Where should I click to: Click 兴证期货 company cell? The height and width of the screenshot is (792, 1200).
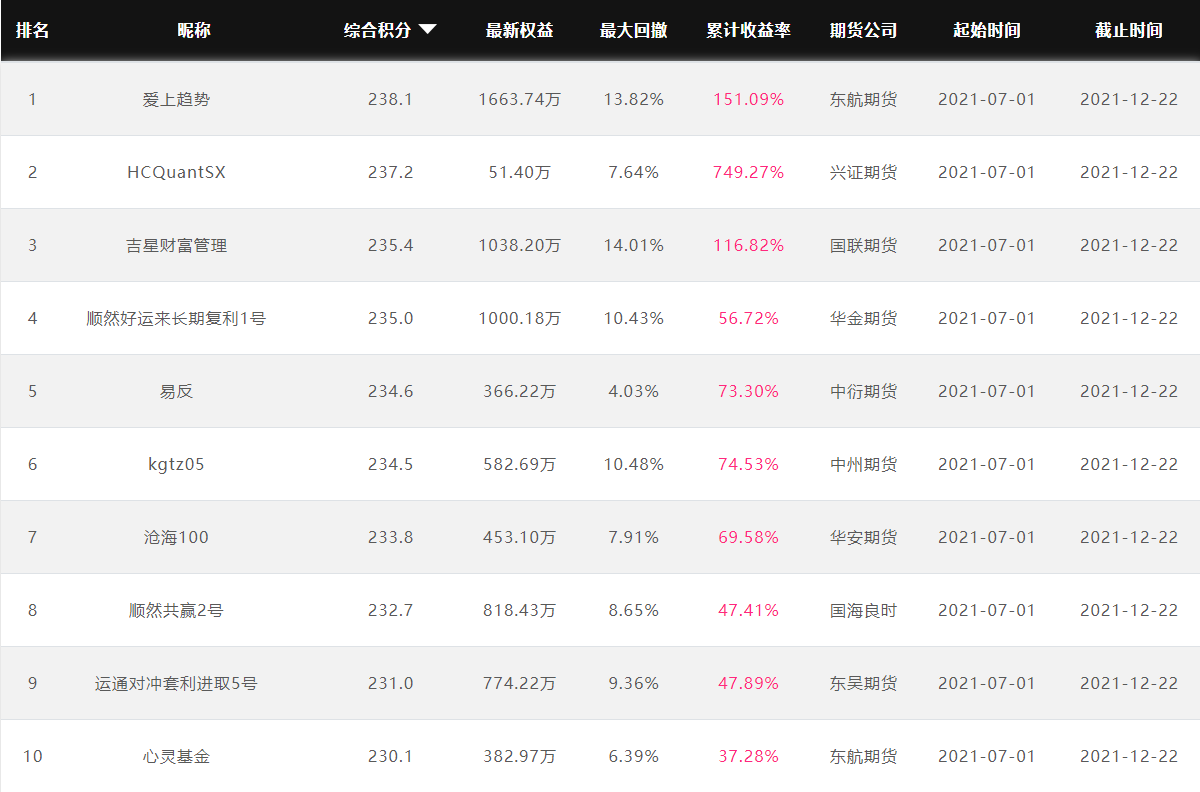[863, 172]
